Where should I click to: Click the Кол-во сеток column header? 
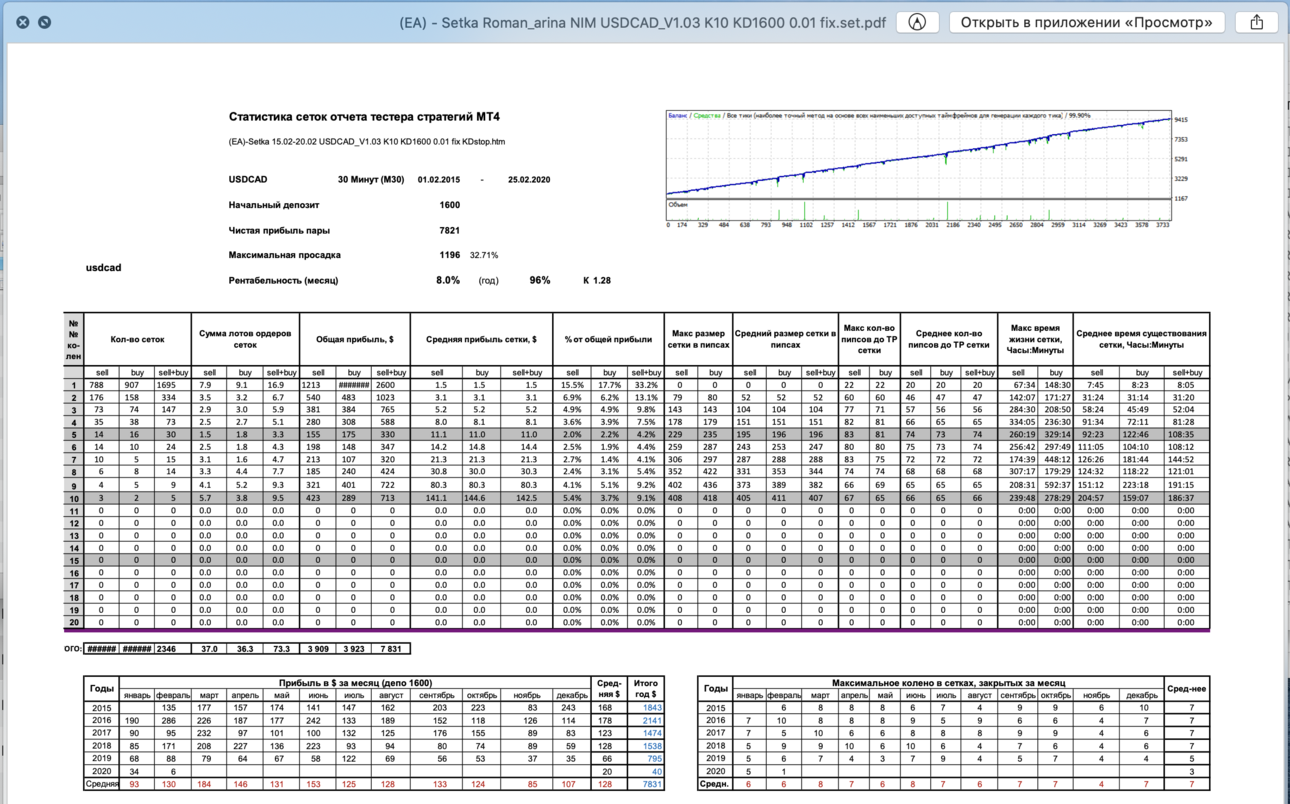tap(137, 339)
